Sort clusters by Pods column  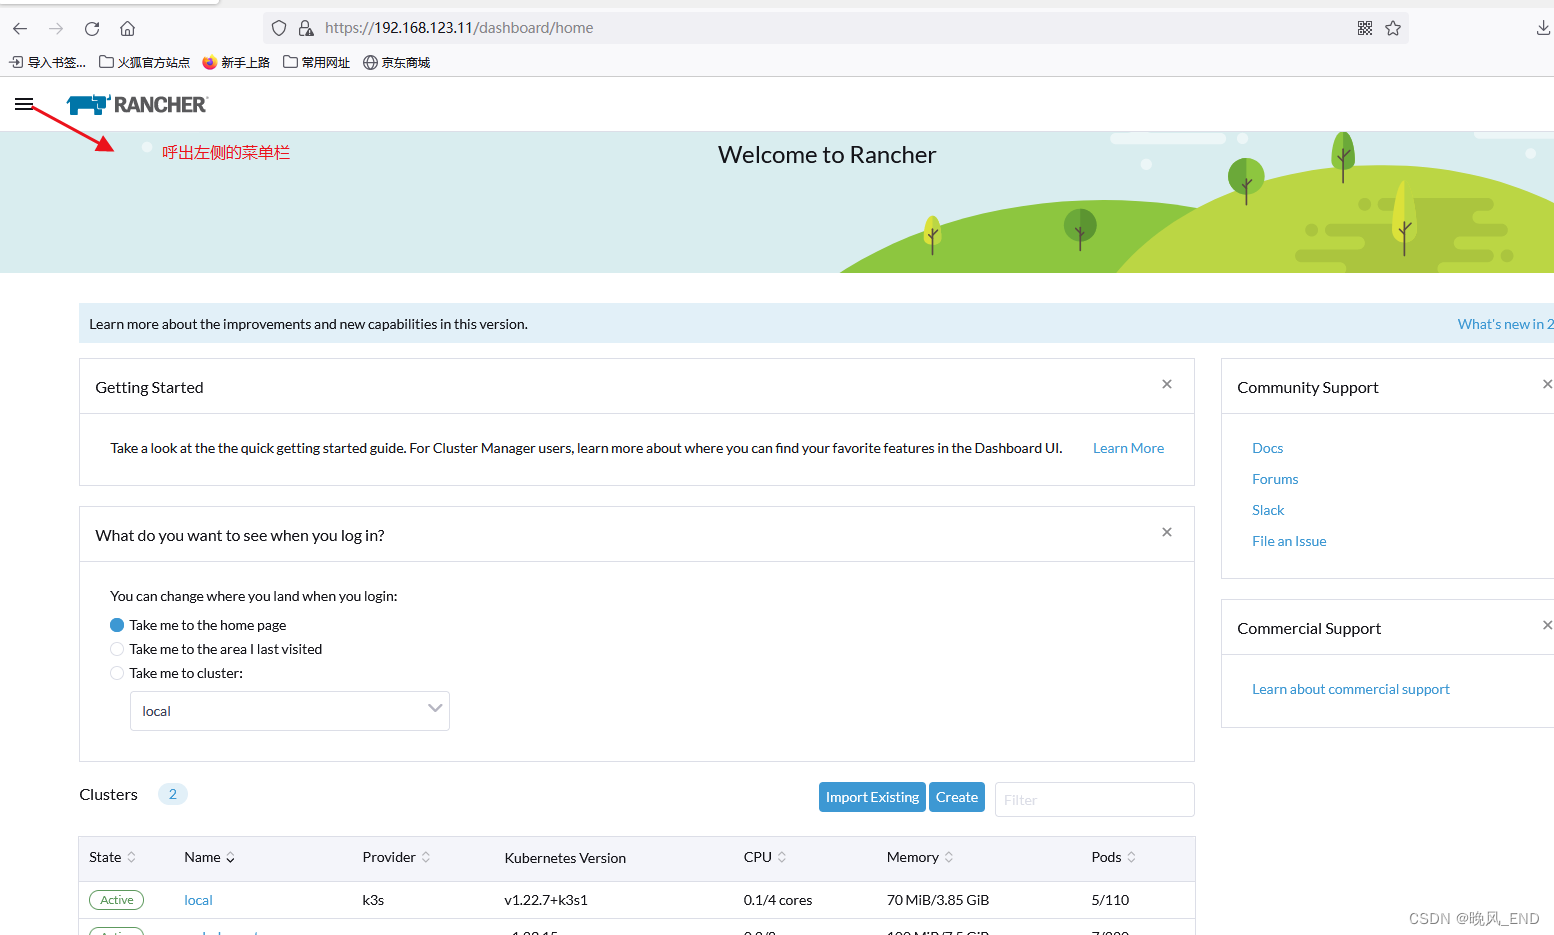point(1113,857)
